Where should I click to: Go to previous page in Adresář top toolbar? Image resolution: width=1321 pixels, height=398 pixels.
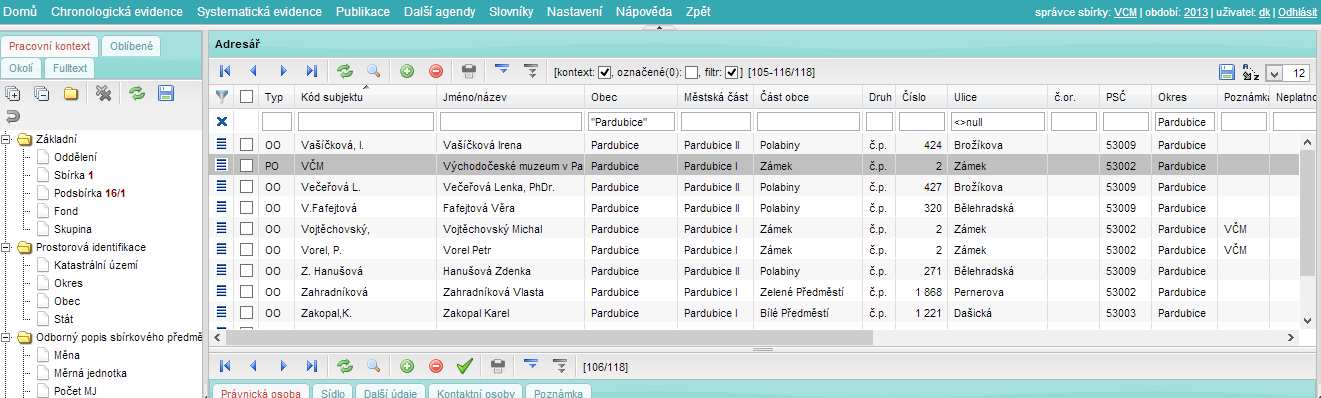[253, 72]
